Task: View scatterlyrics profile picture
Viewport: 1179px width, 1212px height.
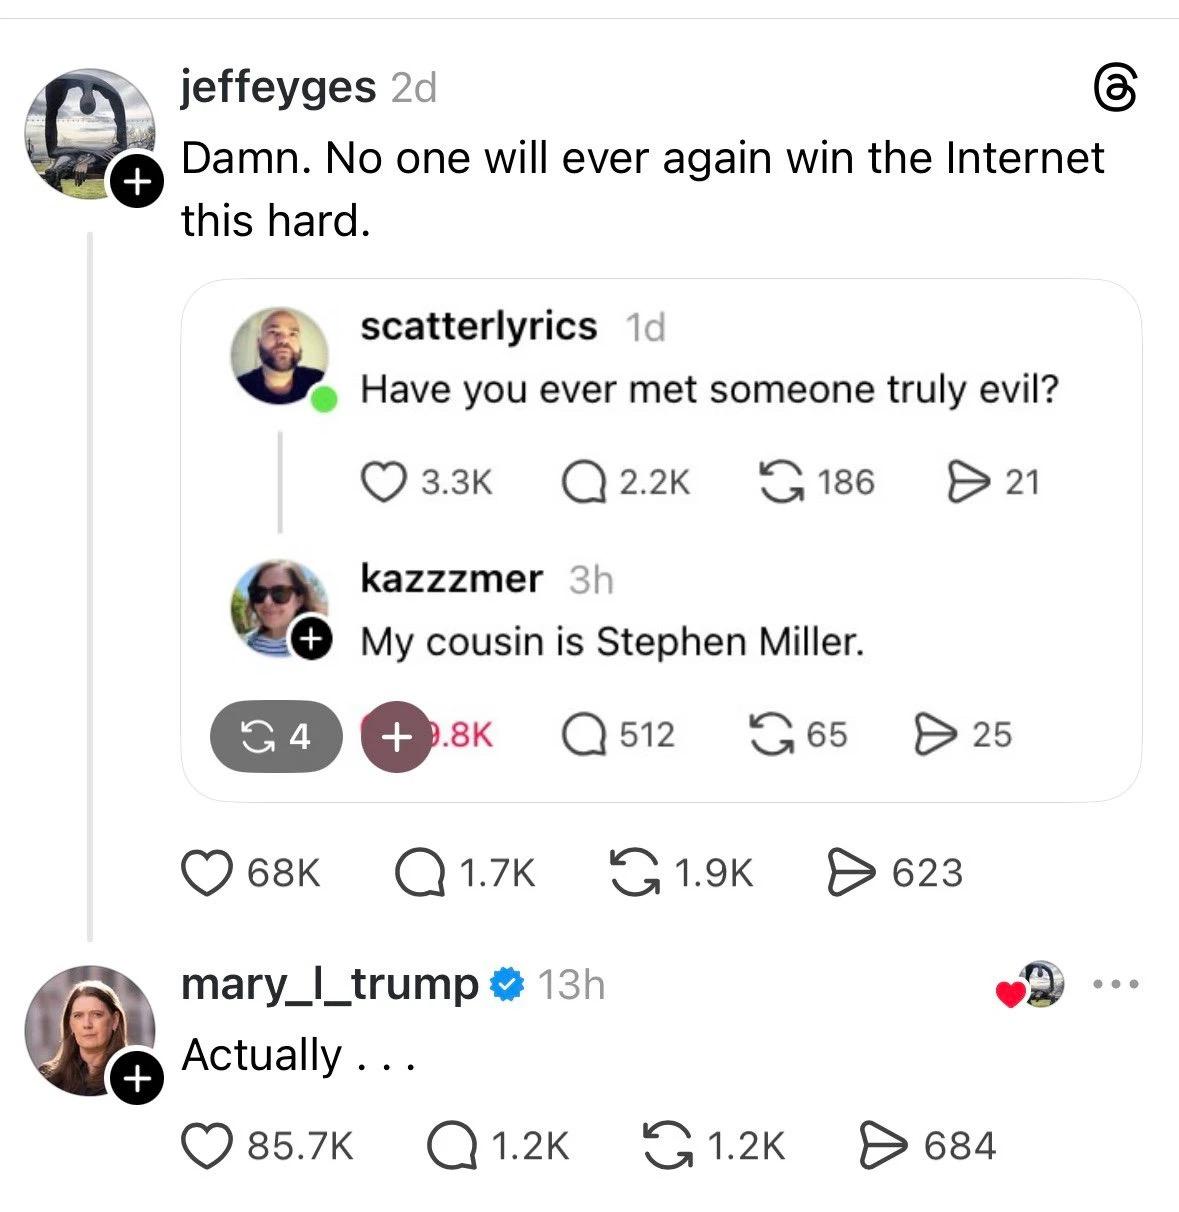Action: pos(279,356)
